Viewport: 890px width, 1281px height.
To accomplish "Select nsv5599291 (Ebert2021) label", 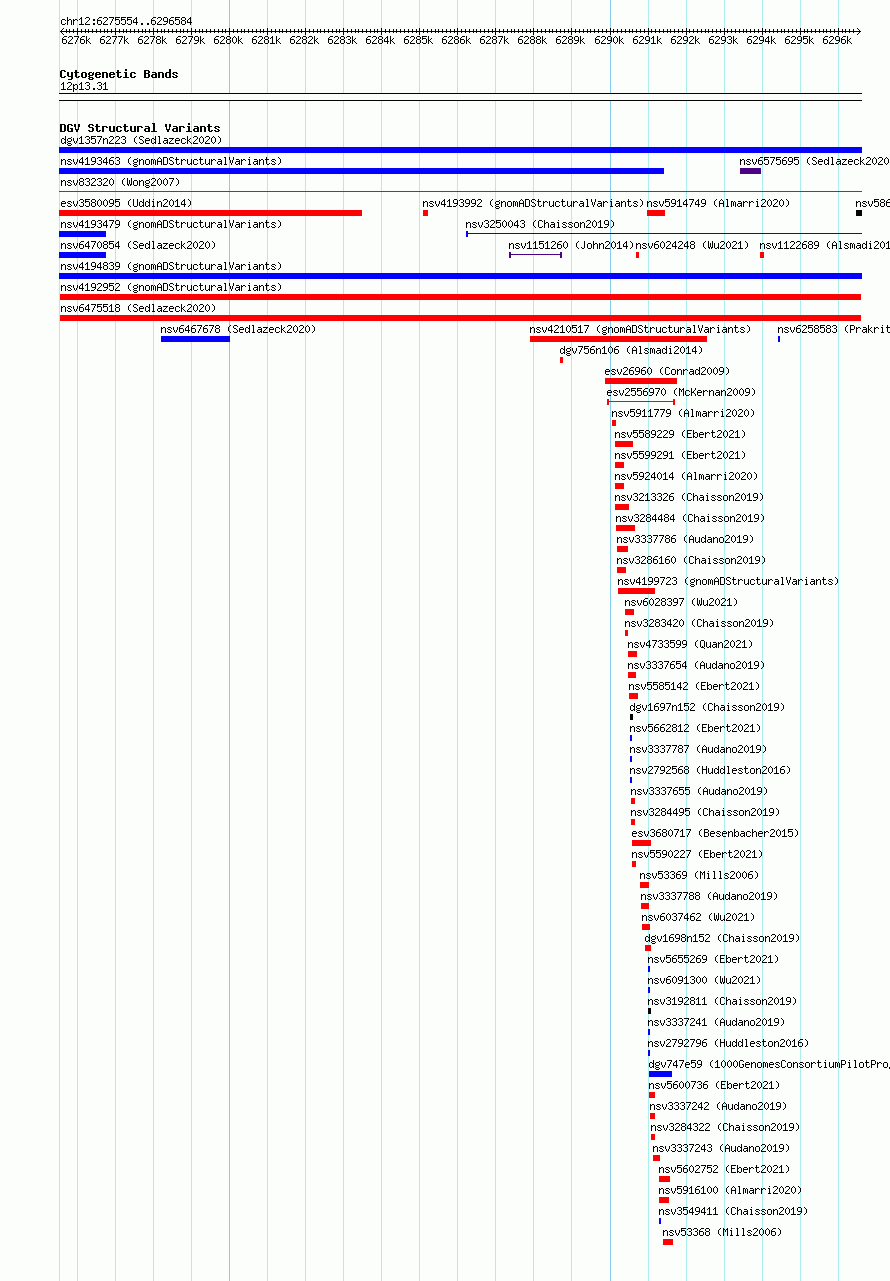I will 680,455.
